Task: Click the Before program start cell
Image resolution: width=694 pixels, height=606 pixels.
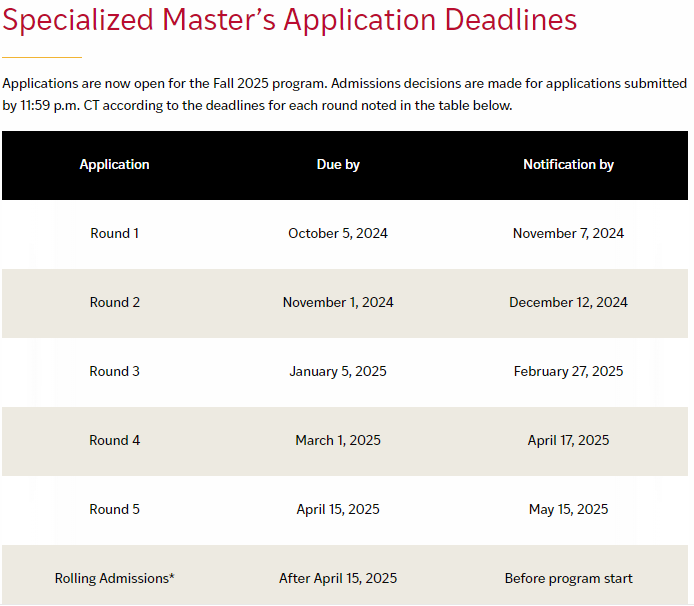Action: click(568, 578)
